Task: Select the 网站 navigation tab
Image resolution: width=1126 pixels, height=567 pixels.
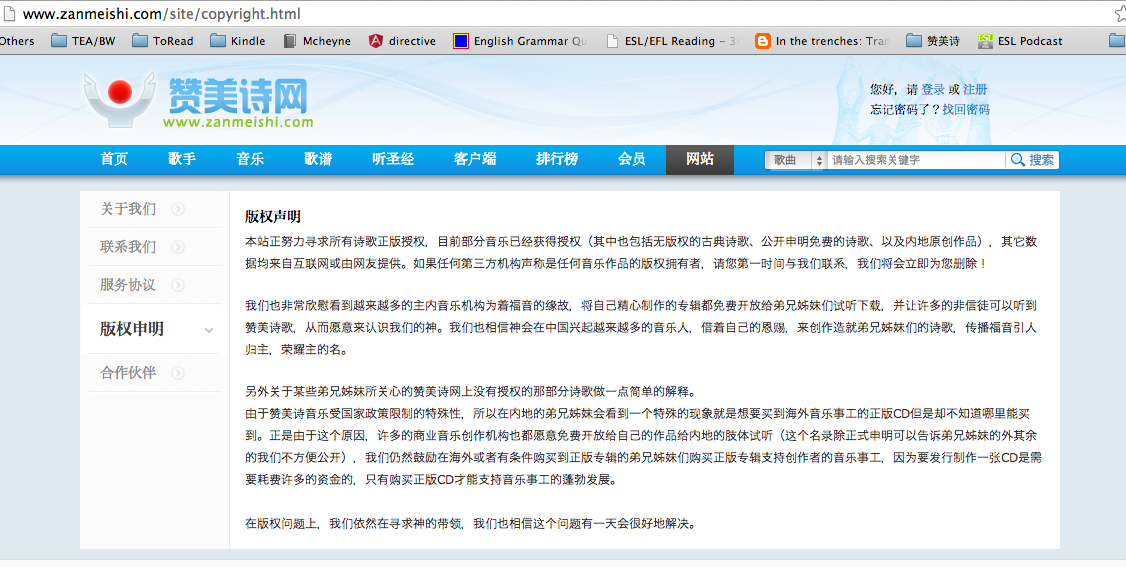Action: 700,159
